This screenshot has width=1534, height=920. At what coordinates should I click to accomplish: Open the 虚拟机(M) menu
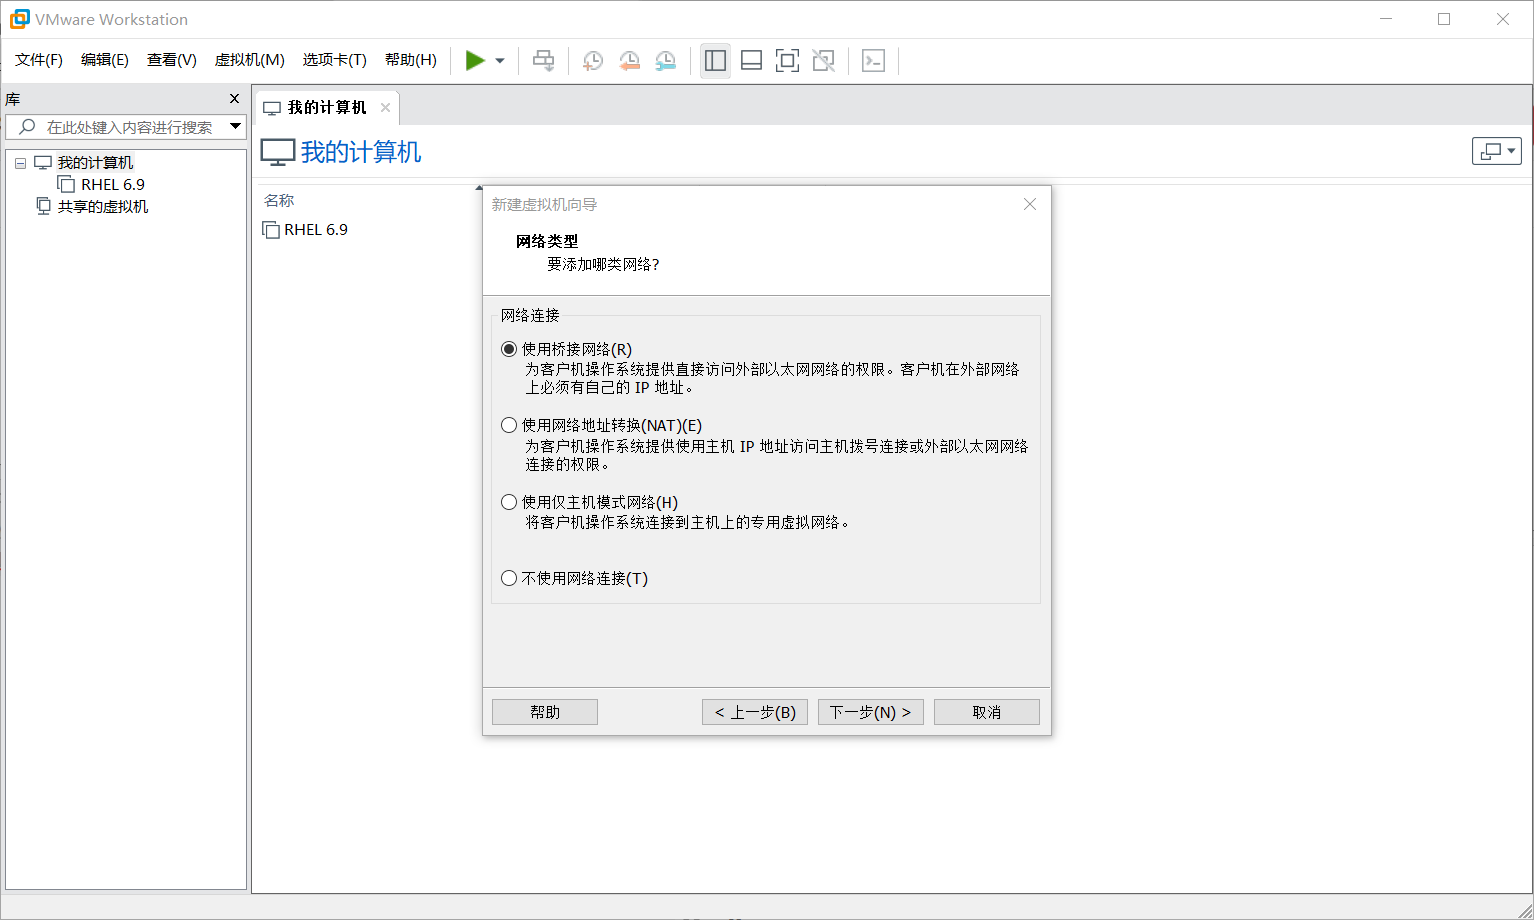click(x=249, y=59)
